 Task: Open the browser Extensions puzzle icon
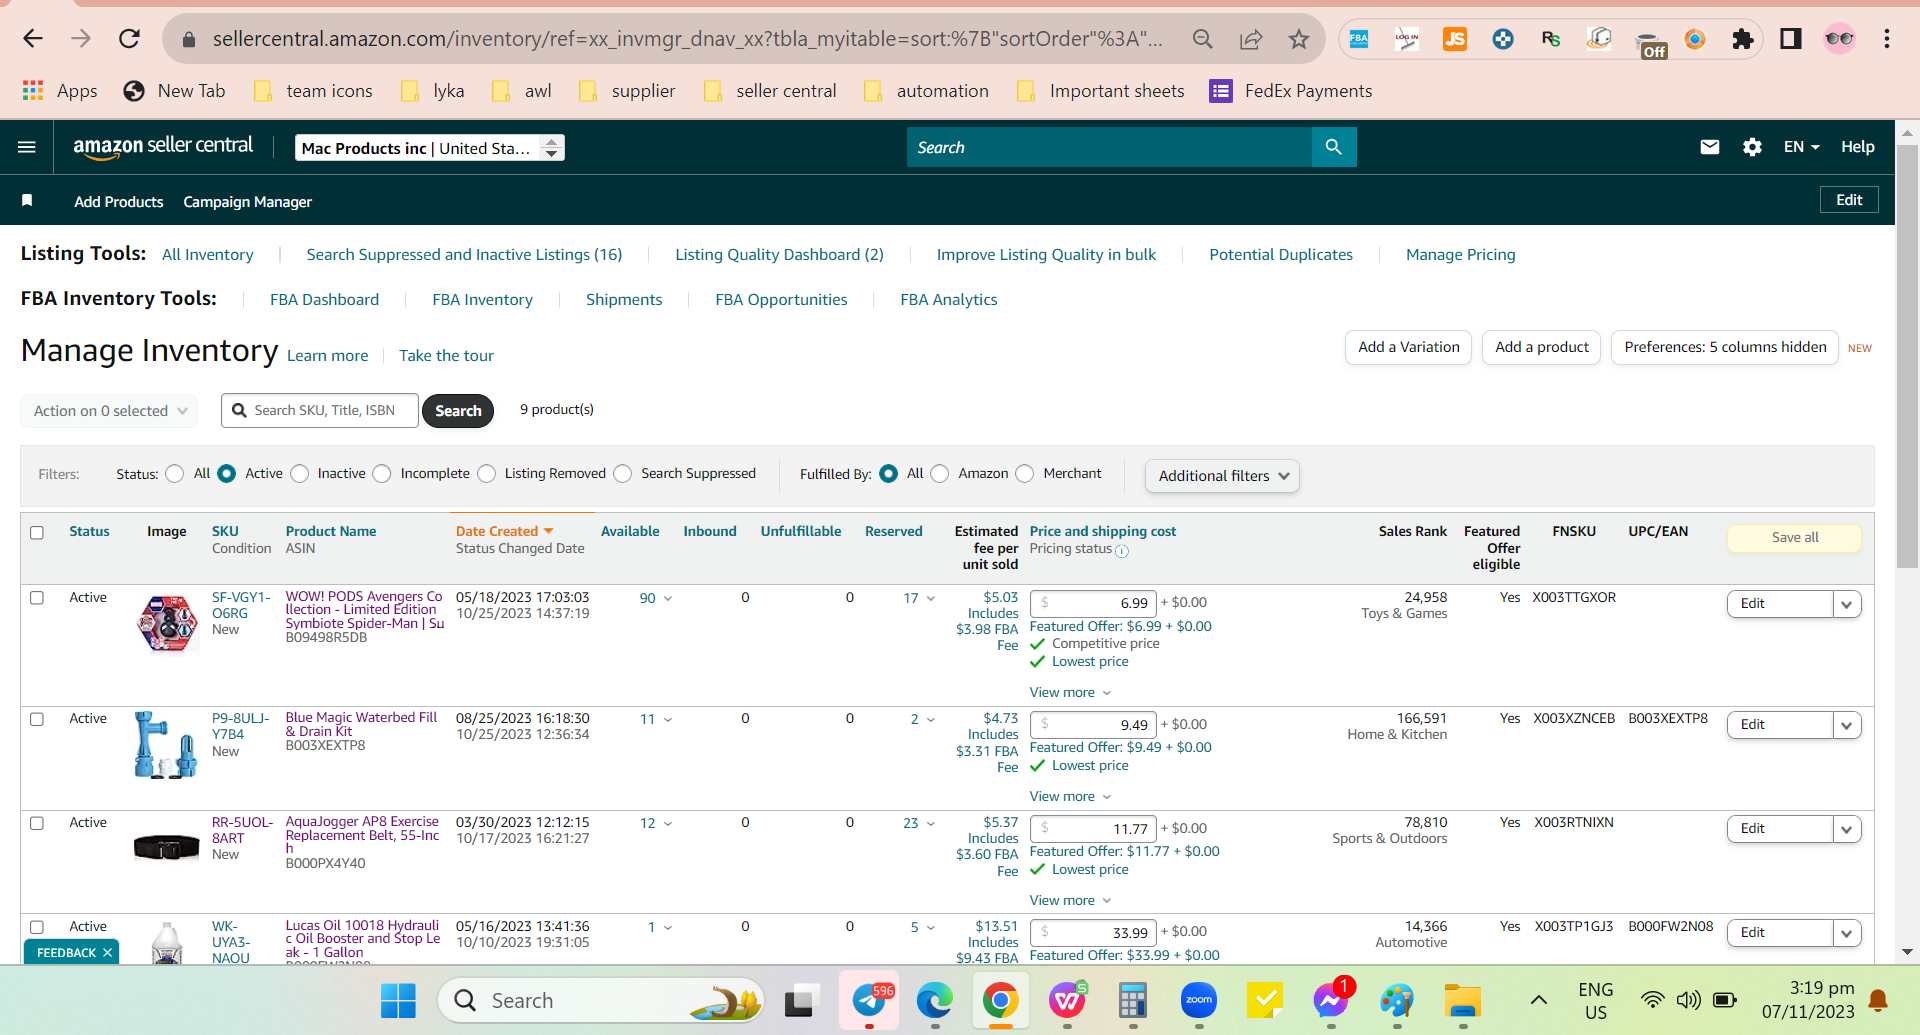(1743, 39)
